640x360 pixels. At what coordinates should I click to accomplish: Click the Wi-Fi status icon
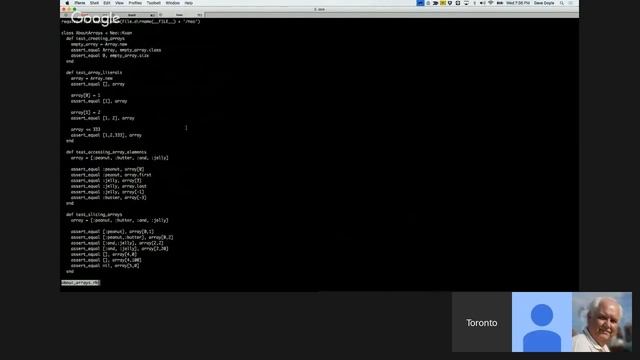pos(491,3)
